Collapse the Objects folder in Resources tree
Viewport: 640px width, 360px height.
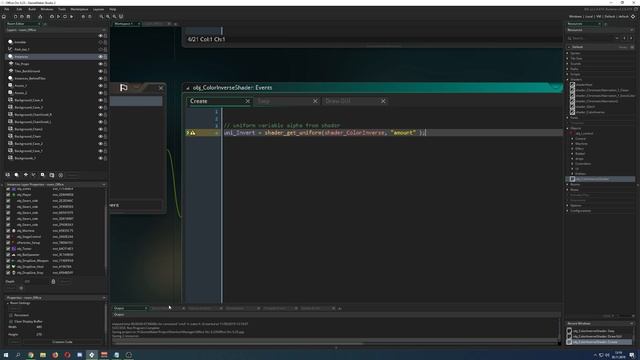(567, 128)
